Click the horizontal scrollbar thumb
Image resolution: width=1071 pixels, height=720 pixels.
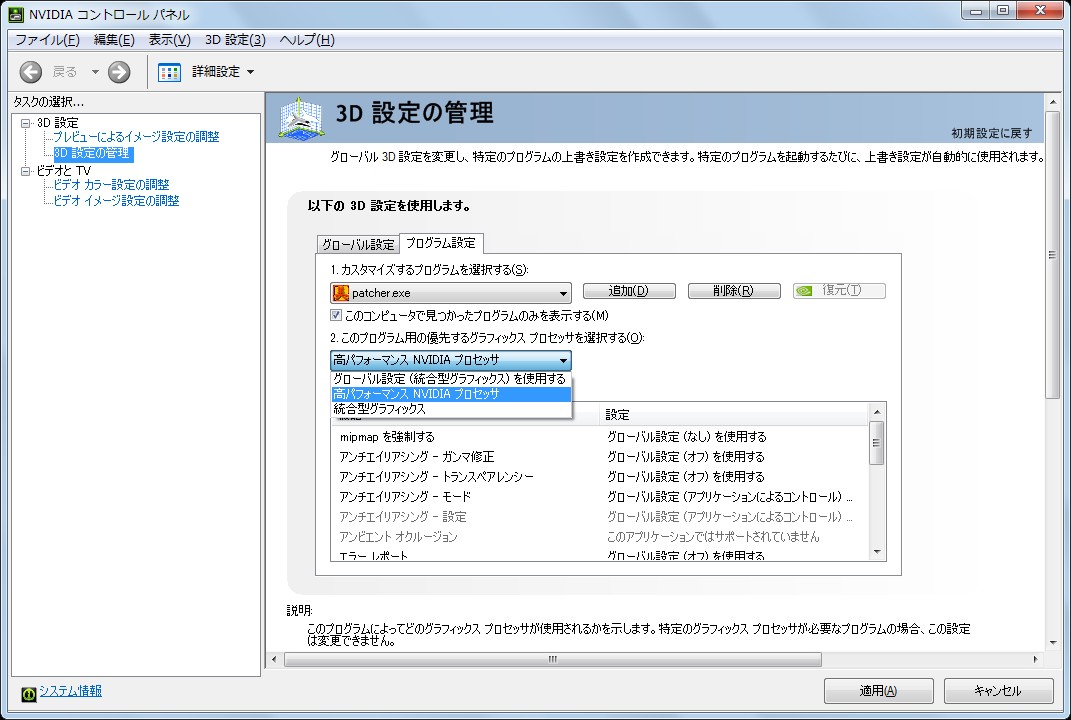tap(553, 659)
